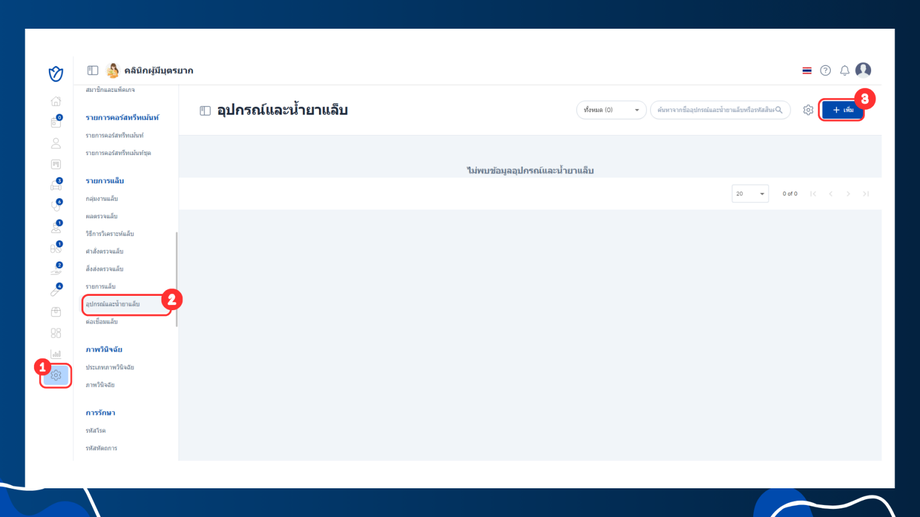Go to last page of results

tap(866, 194)
